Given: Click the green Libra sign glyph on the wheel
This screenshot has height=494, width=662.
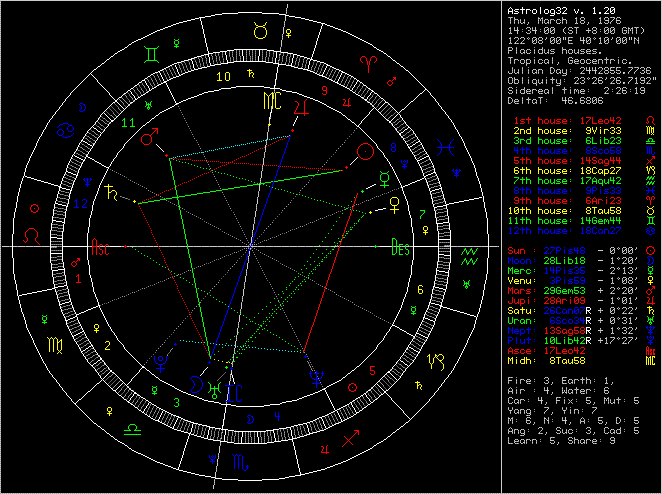Looking at the screenshot, I should point(132,430).
